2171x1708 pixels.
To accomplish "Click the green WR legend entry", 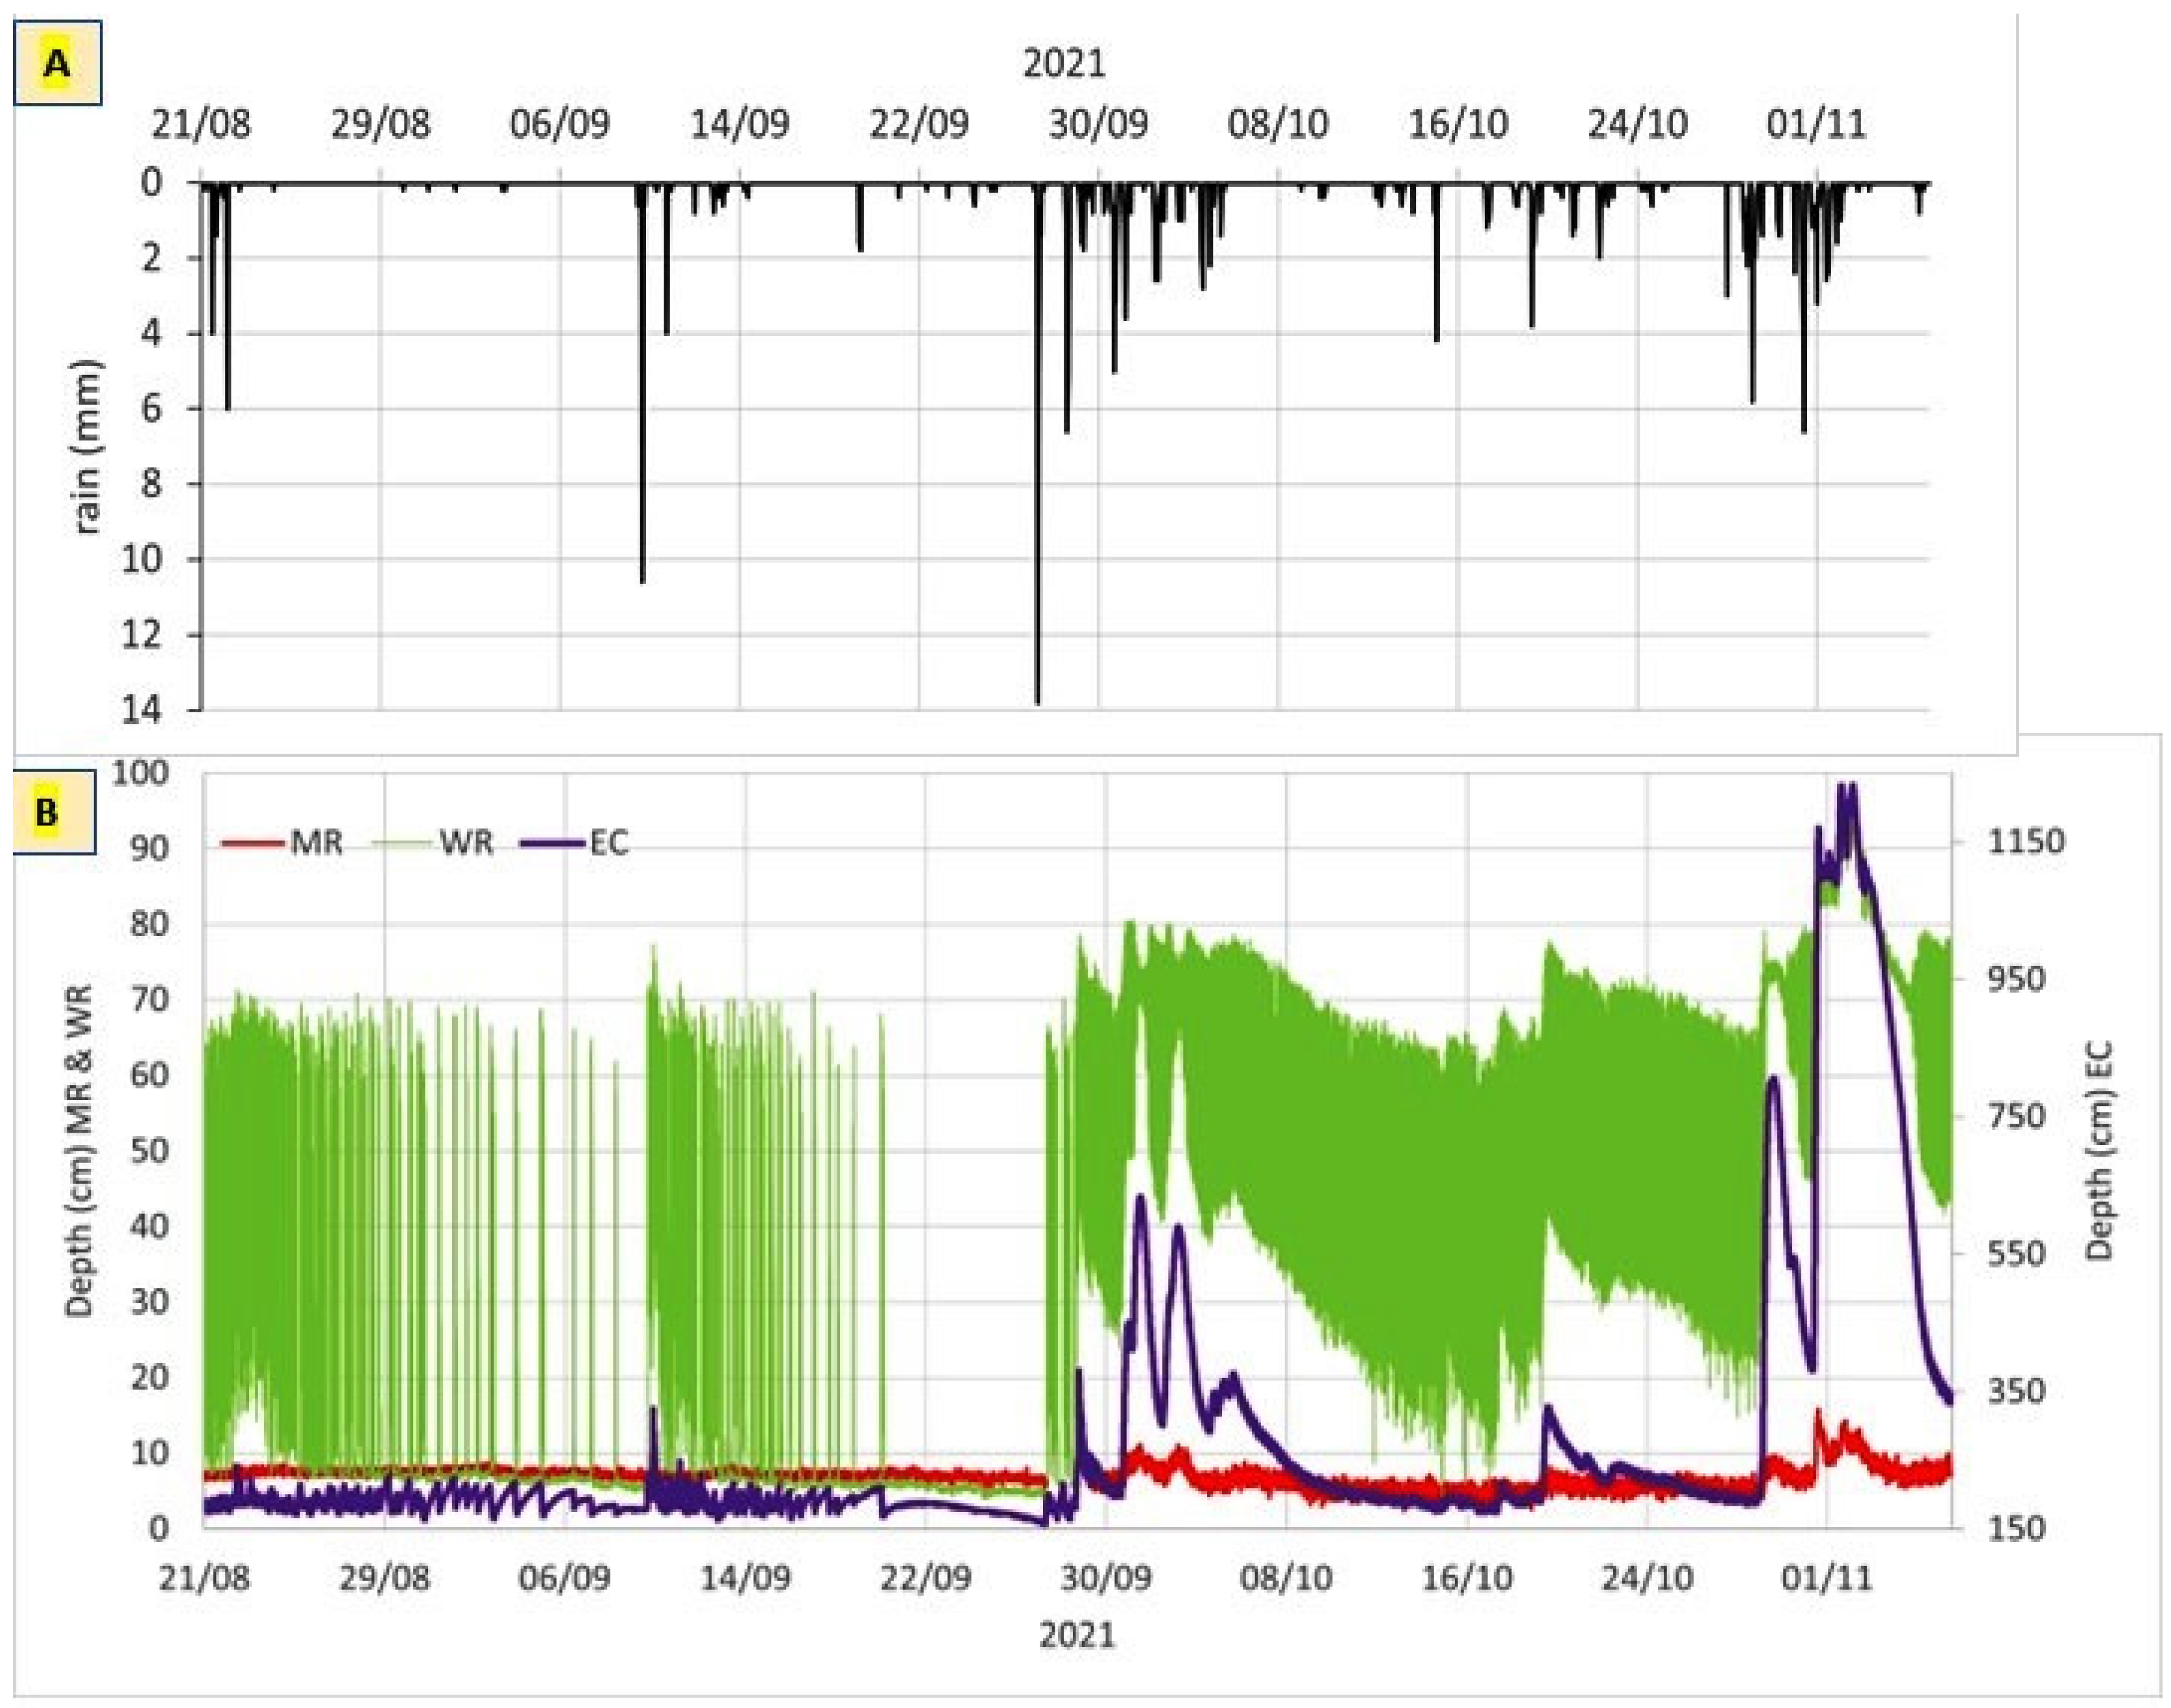I will 433,843.
